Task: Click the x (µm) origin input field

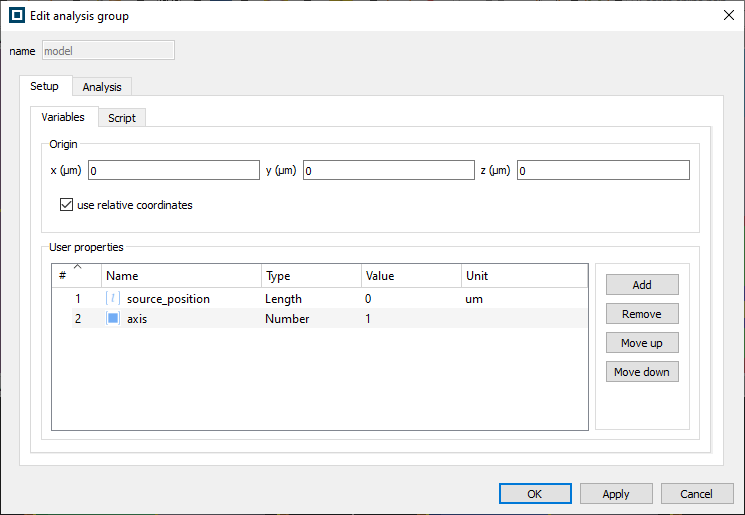Action: tap(174, 171)
